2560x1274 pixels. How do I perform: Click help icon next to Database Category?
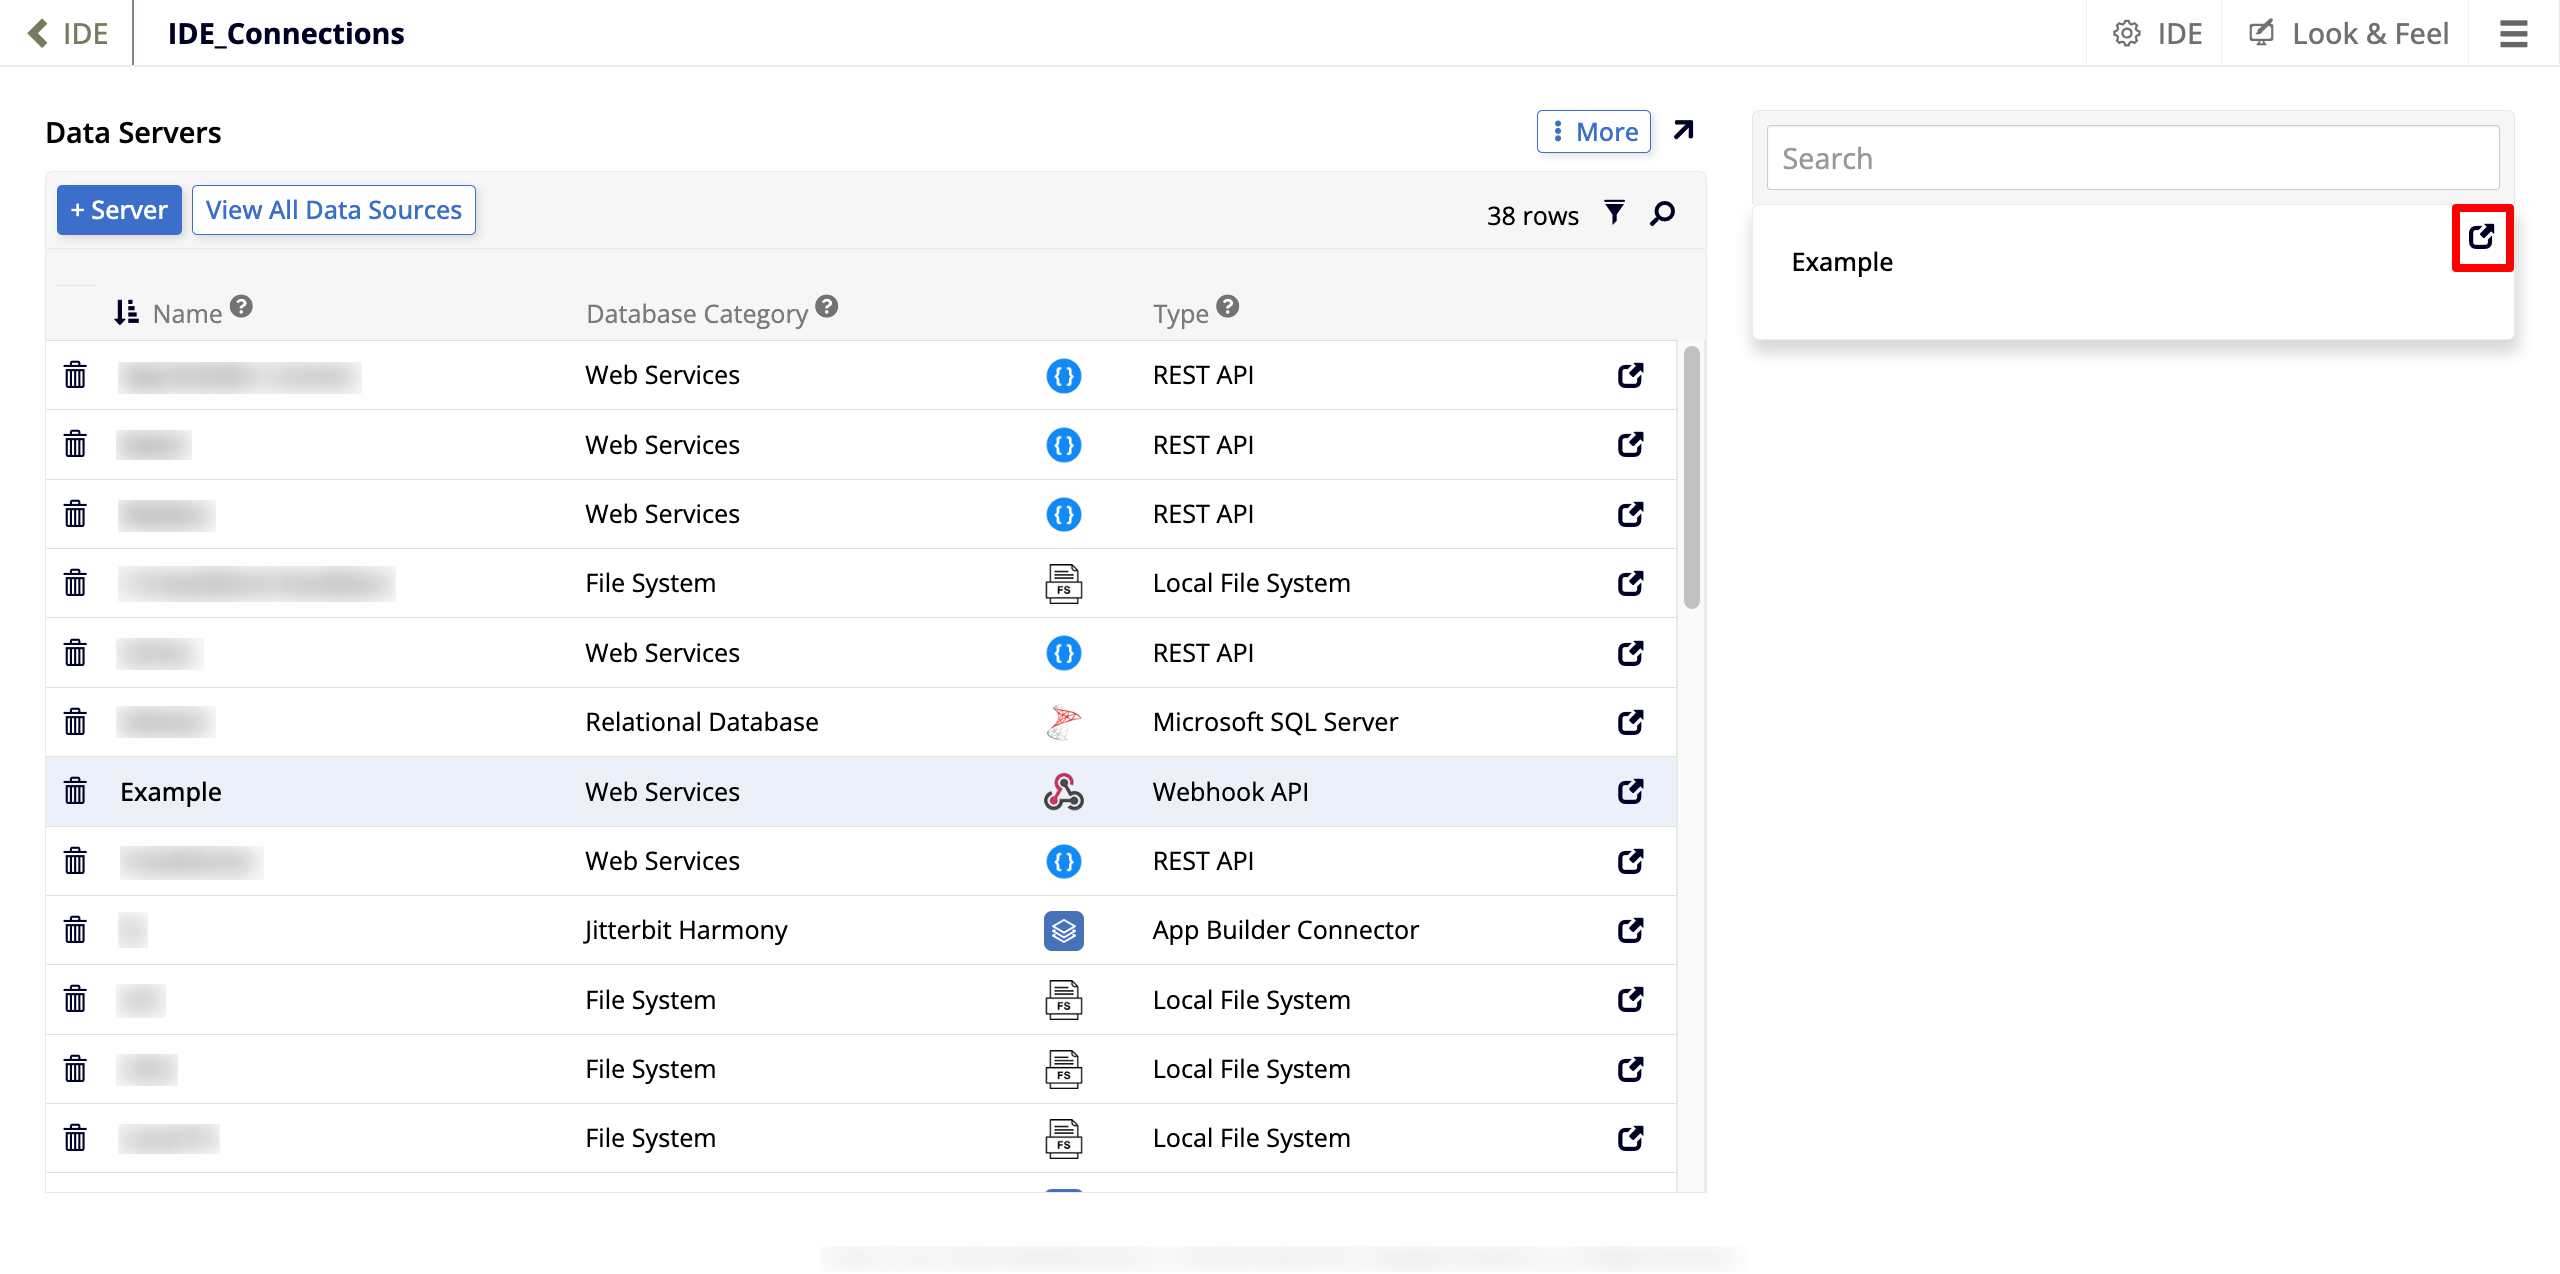pyautogui.click(x=827, y=306)
